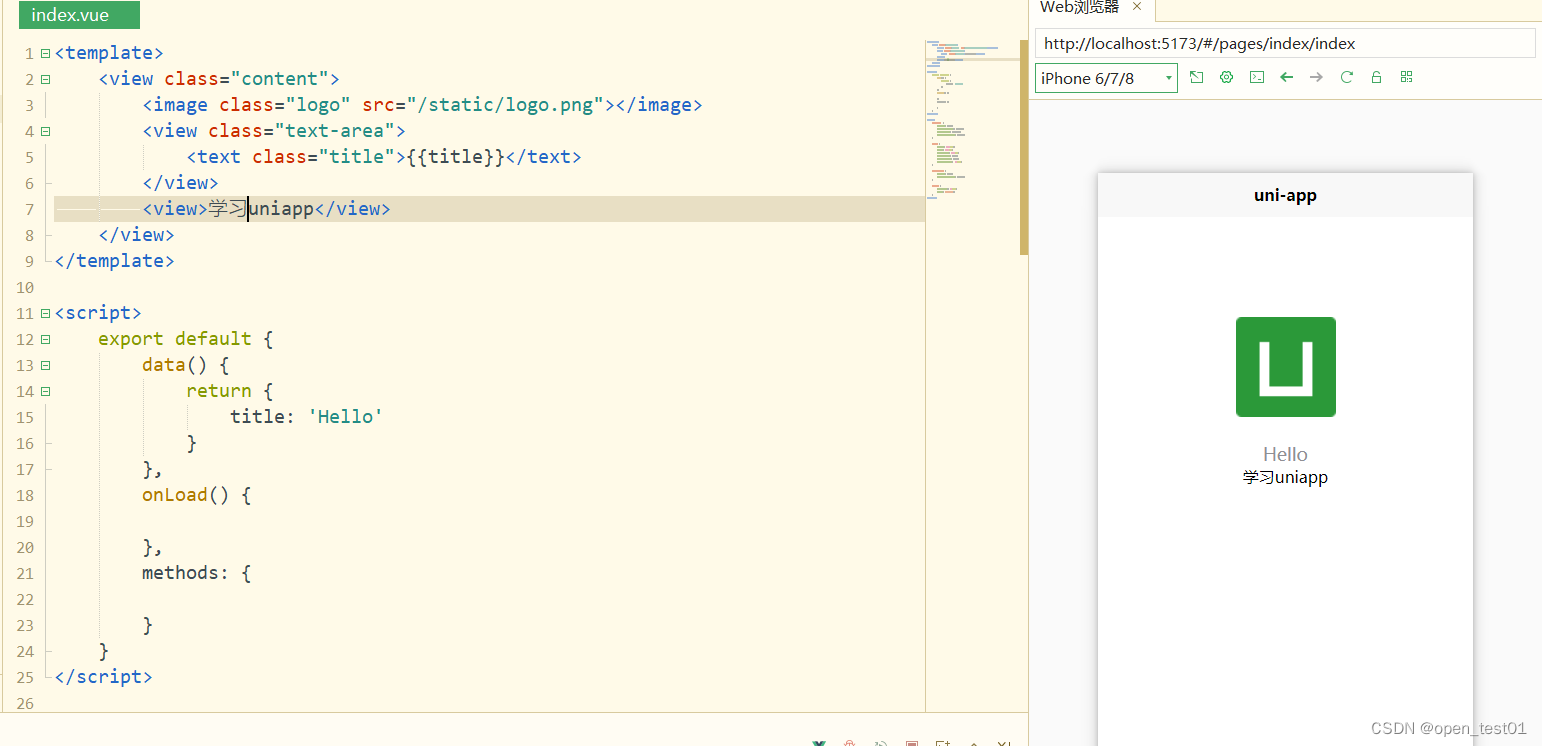The height and width of the screenshot is (746, 1542).
Task: Click 'return' keyword on line 14
Action: pos(219,391)
